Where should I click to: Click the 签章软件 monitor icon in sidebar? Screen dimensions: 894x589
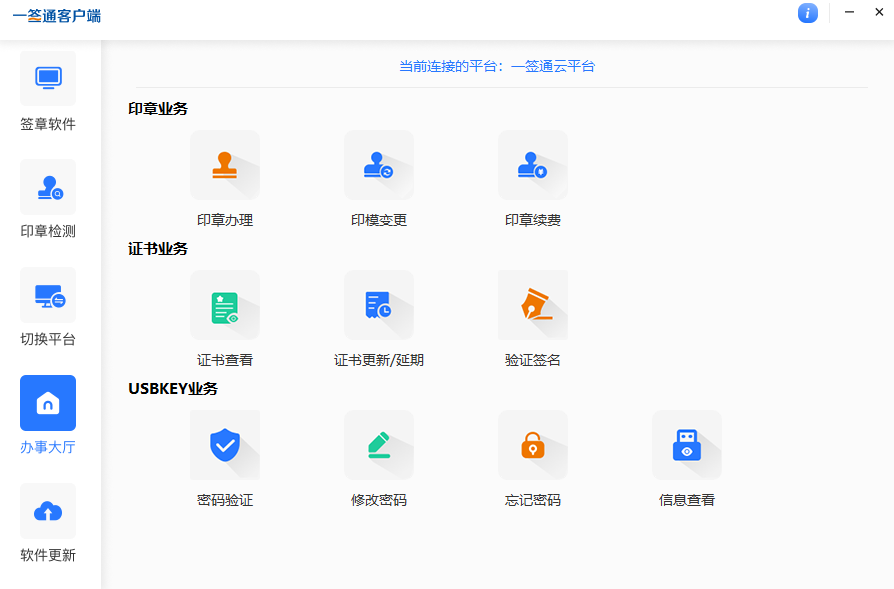pyautogui.click(x=47, y=78)
